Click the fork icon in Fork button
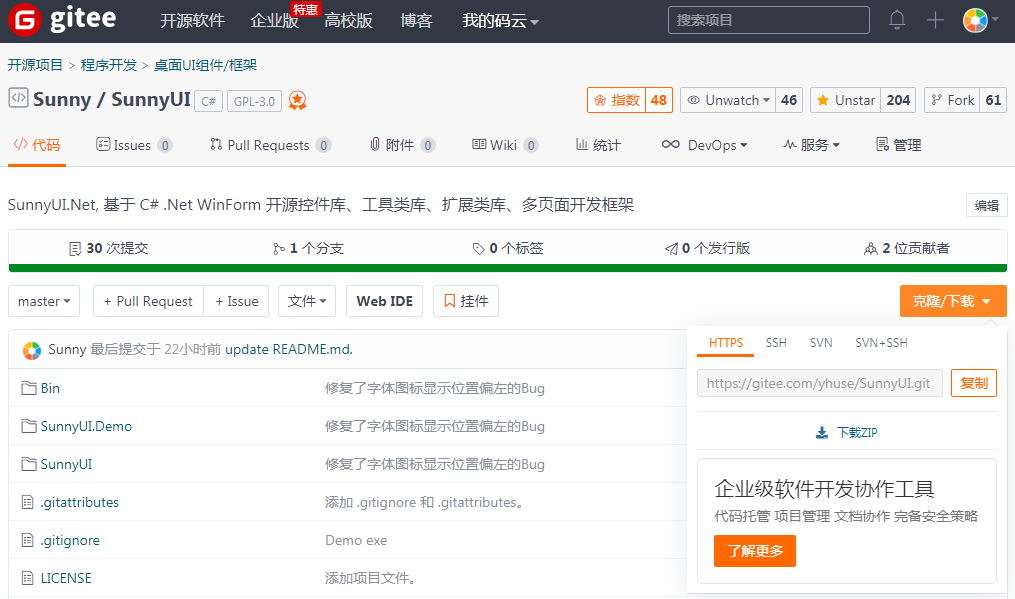Screen dimensions: 1015x599 click(x=936, y=100)
